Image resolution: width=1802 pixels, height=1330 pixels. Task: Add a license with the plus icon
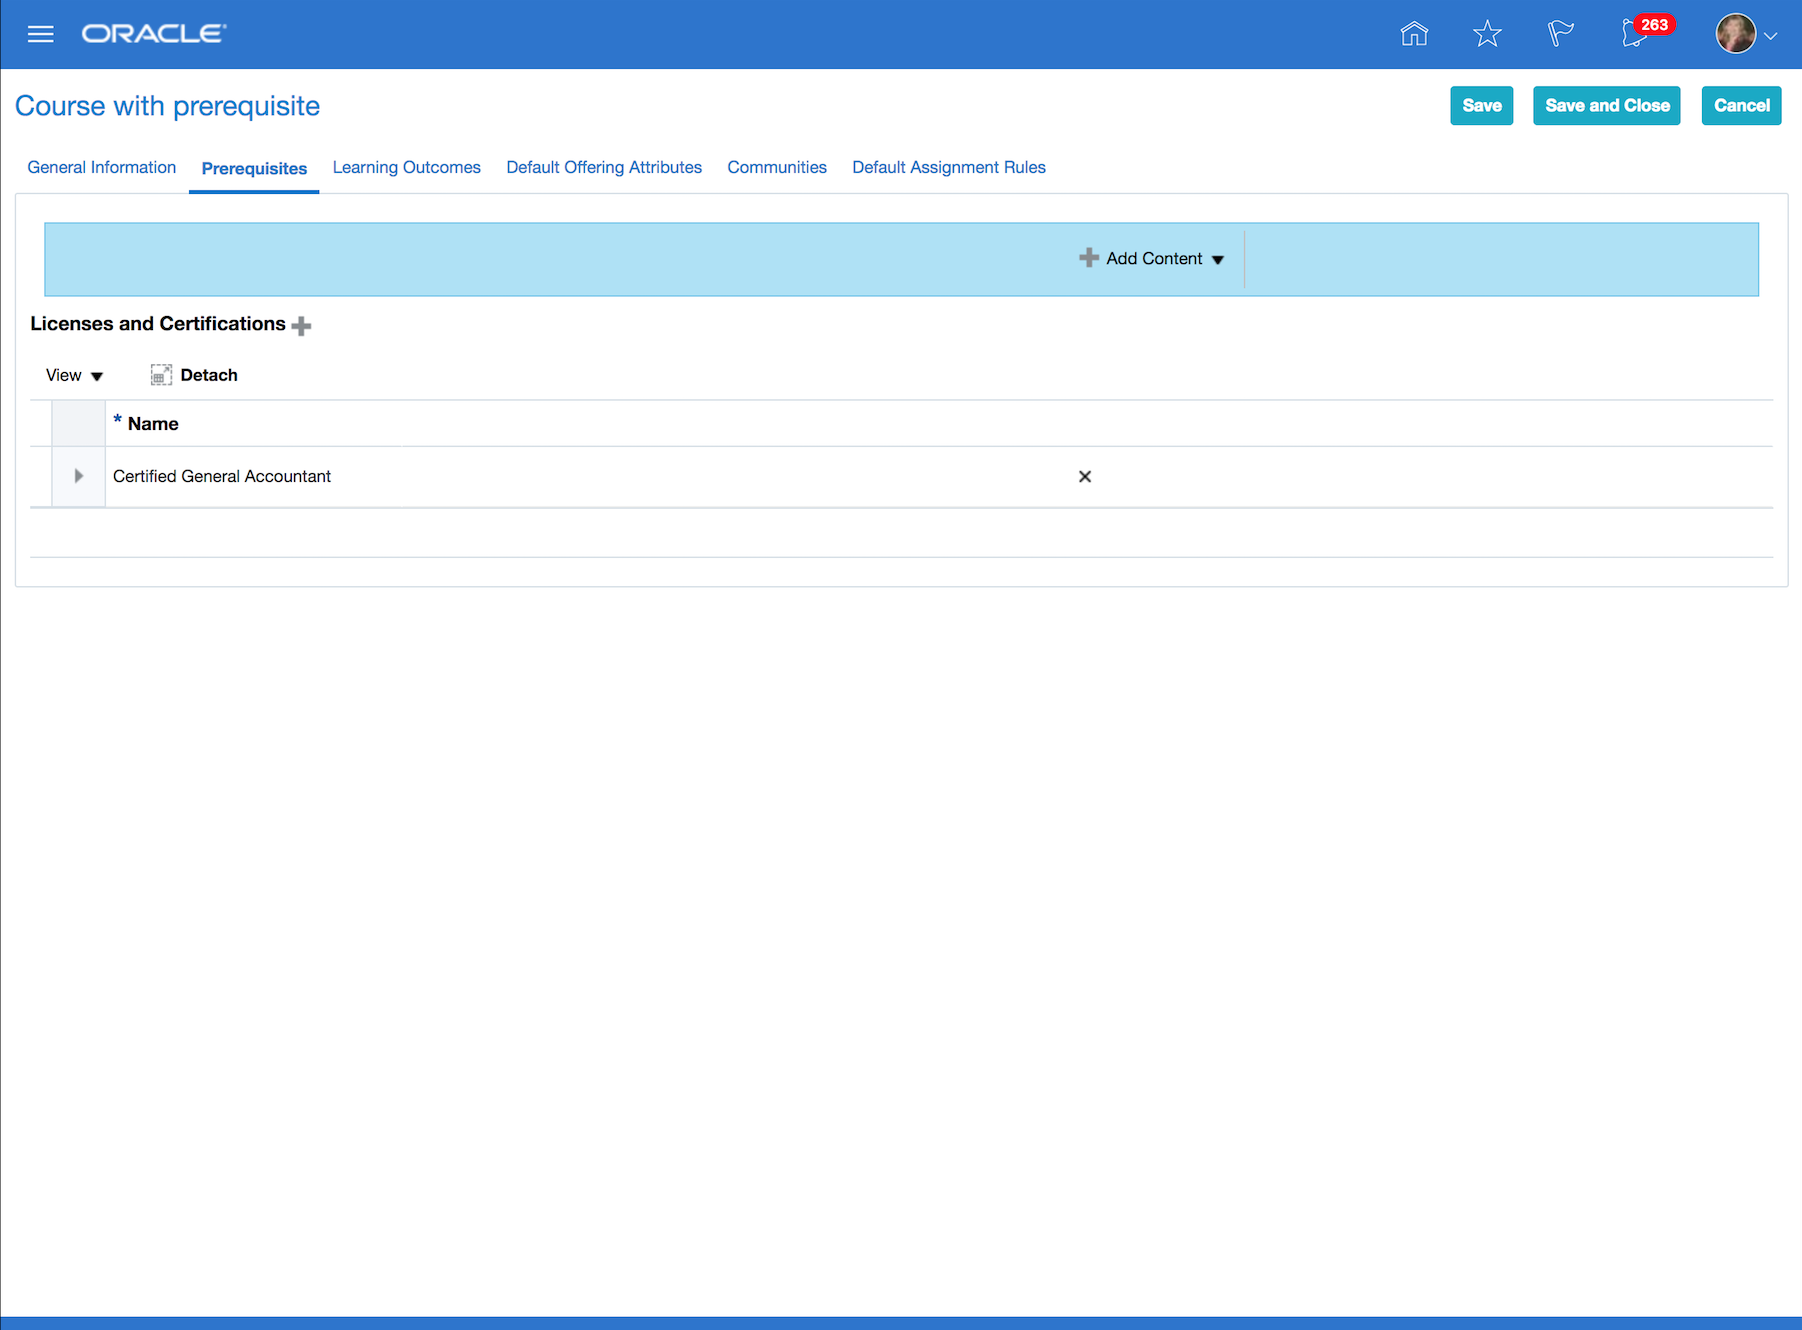[301, 325]
